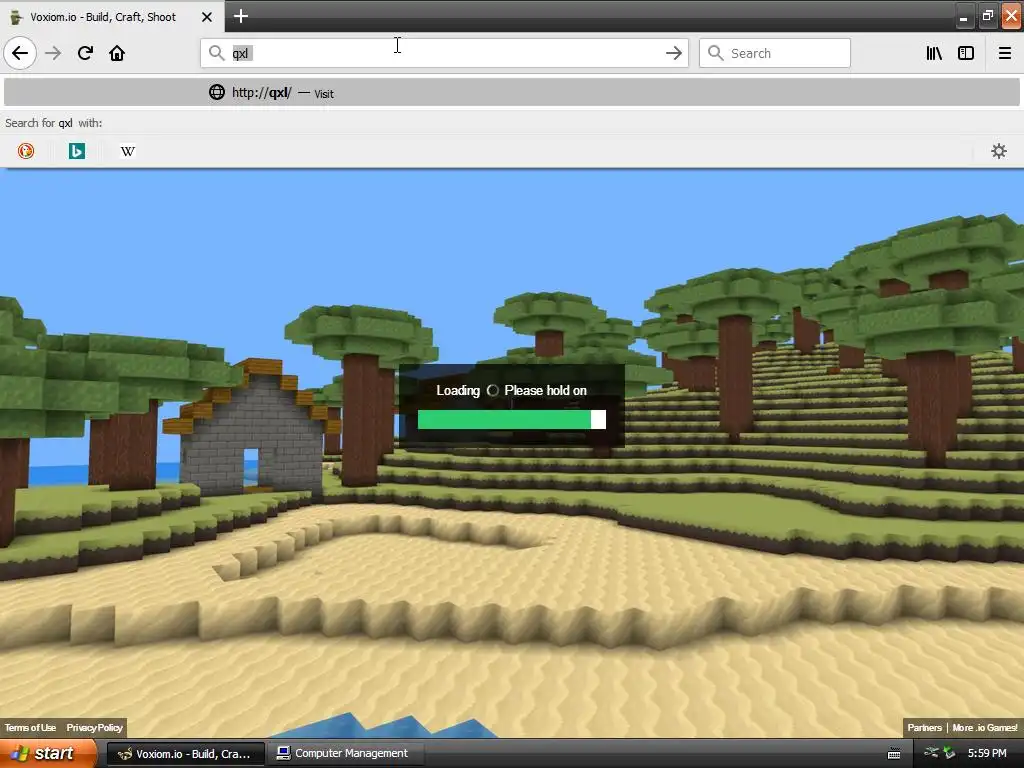Search qxl with Wikipedia
Viewport: 1024px width, 768px height.
click(x=127, y=151)
